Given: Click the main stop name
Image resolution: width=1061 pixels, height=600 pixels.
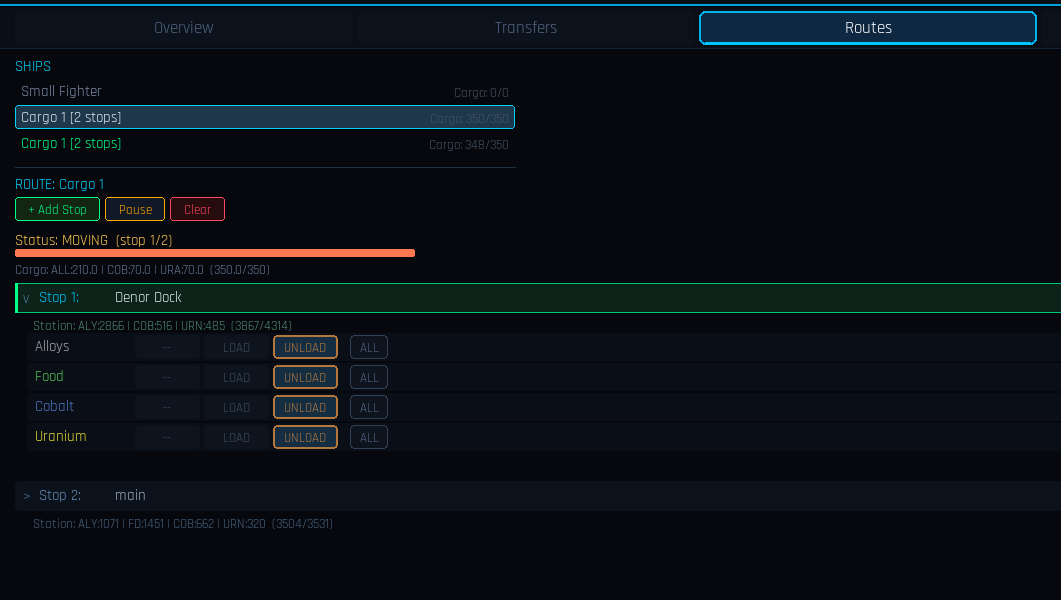Looking at the screenshot, I should click(130, 495).
